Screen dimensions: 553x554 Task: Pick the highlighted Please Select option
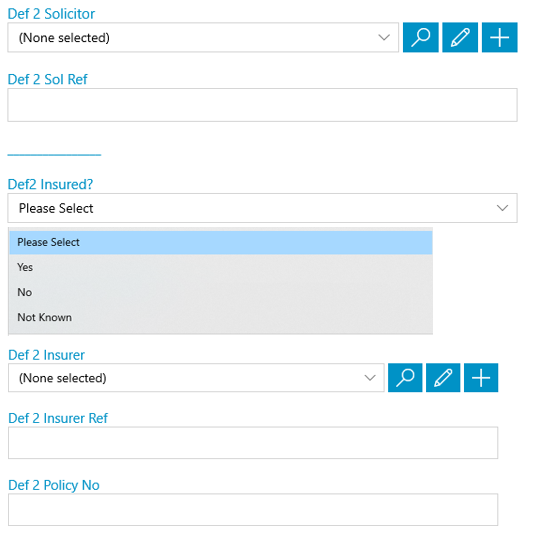pyautogui.click(x=221, y=242)
